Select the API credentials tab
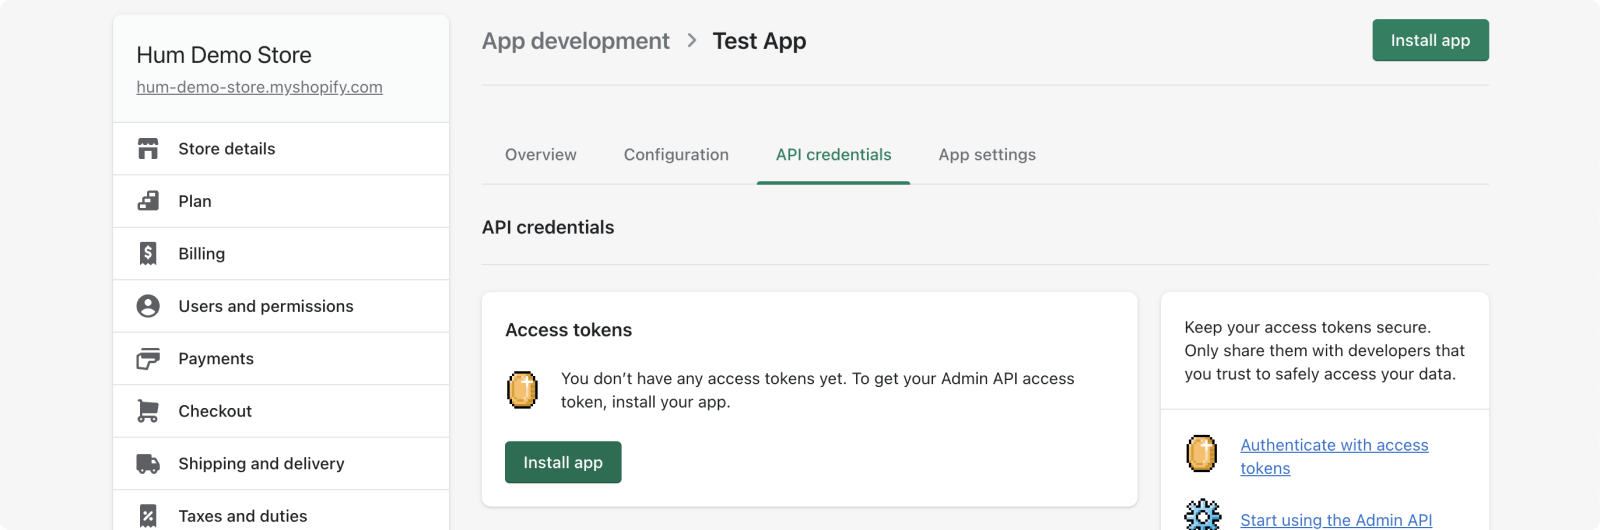 coord(833,155)
